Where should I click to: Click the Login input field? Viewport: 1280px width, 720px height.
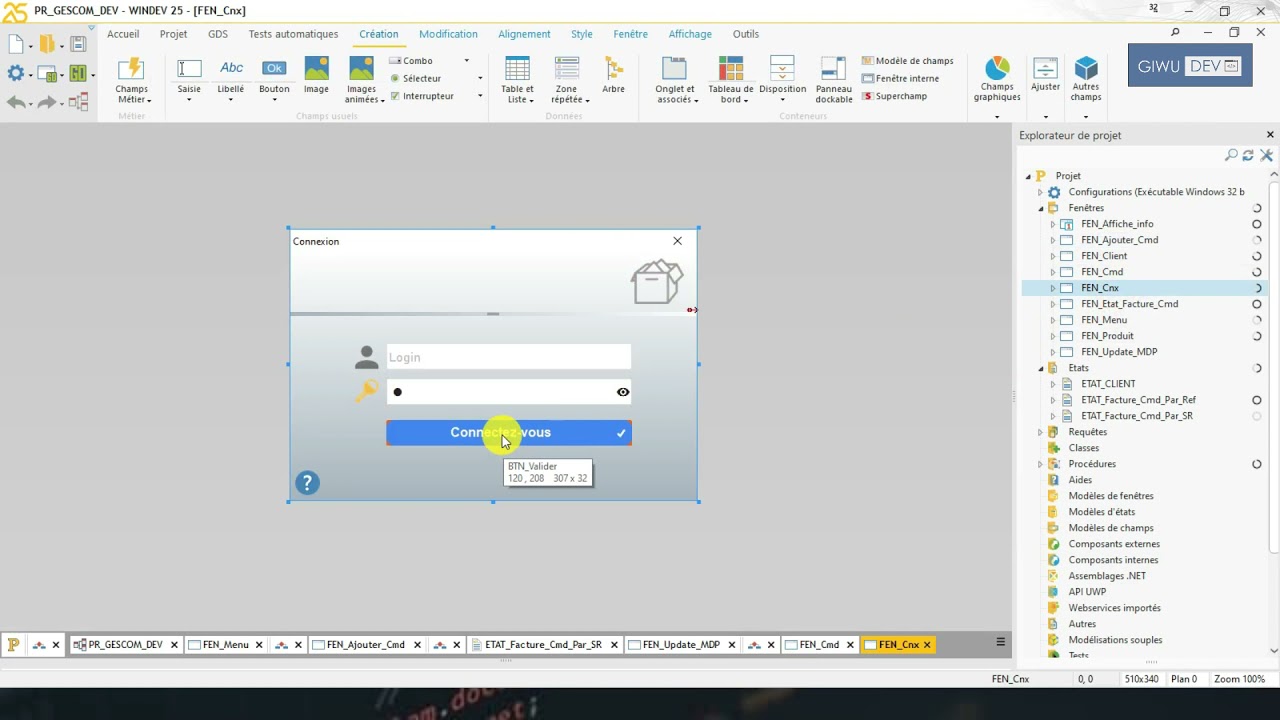click(x=509, y=357)
